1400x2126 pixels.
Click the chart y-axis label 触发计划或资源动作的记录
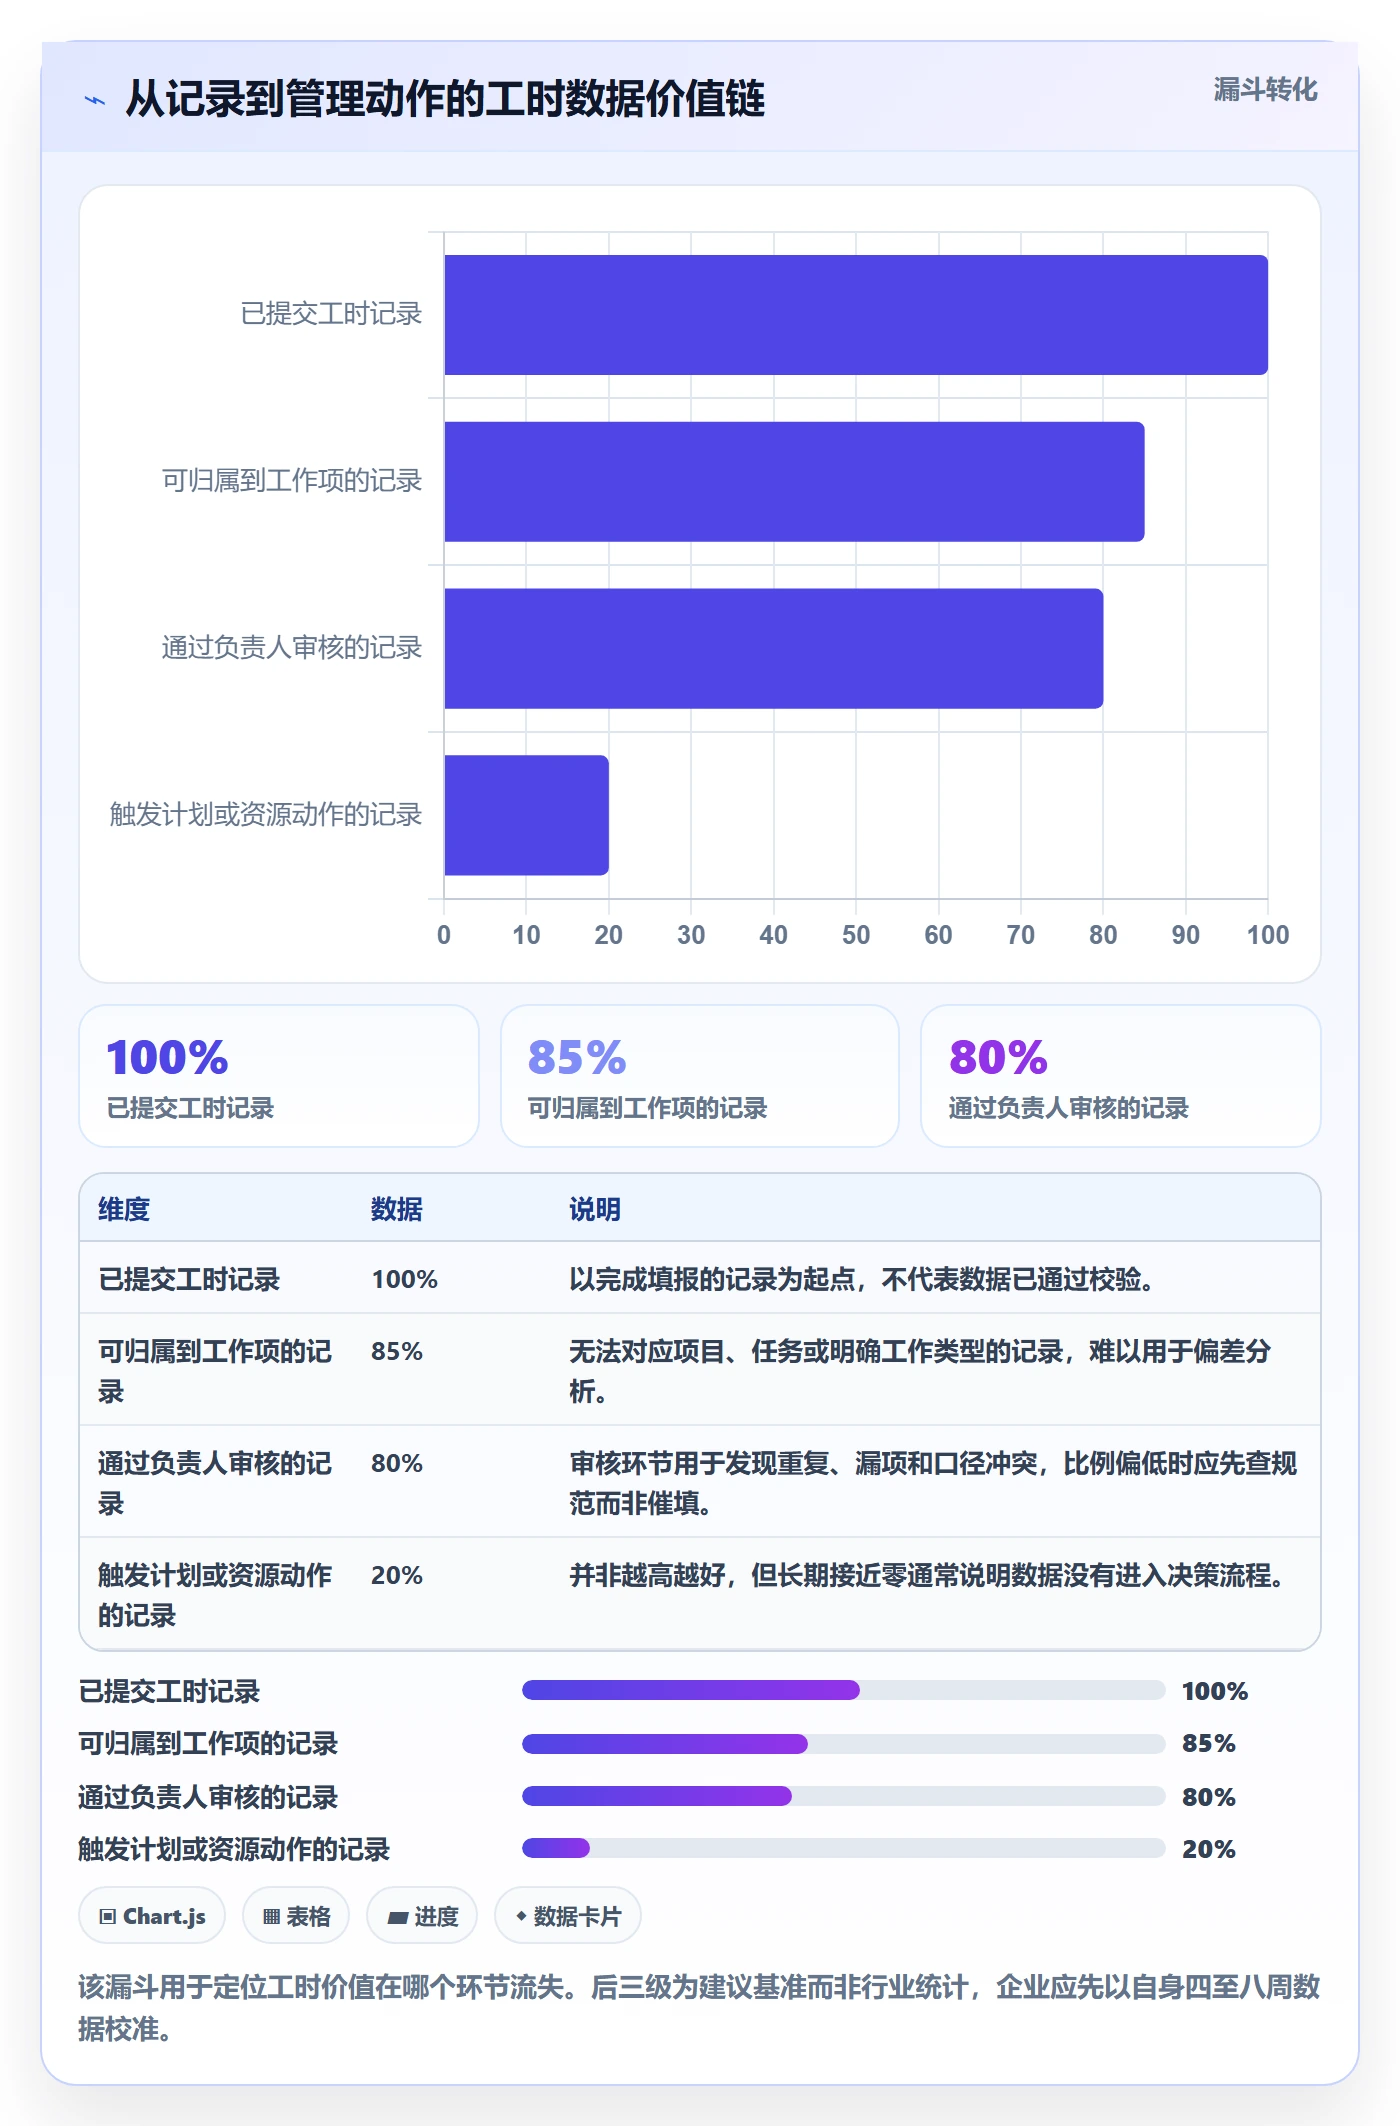[x=266, y=815]
